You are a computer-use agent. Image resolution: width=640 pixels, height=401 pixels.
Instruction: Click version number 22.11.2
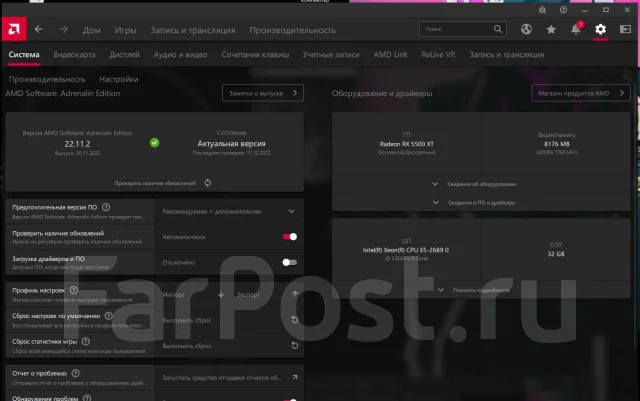[x=77, y=144]
